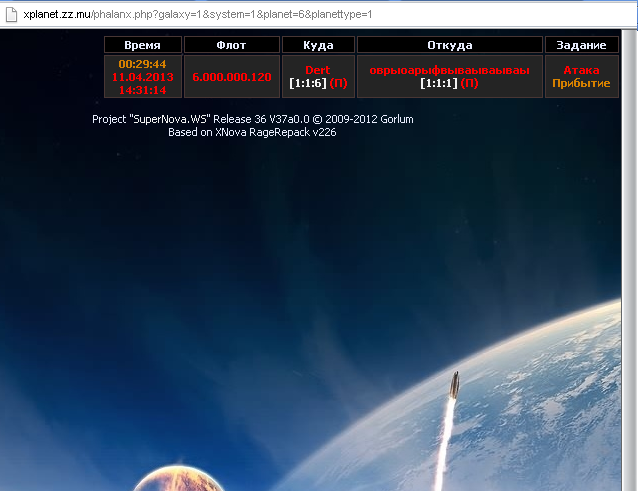Click the "Куда" column header
Viewport: 638px width, 491px height.
318,45
